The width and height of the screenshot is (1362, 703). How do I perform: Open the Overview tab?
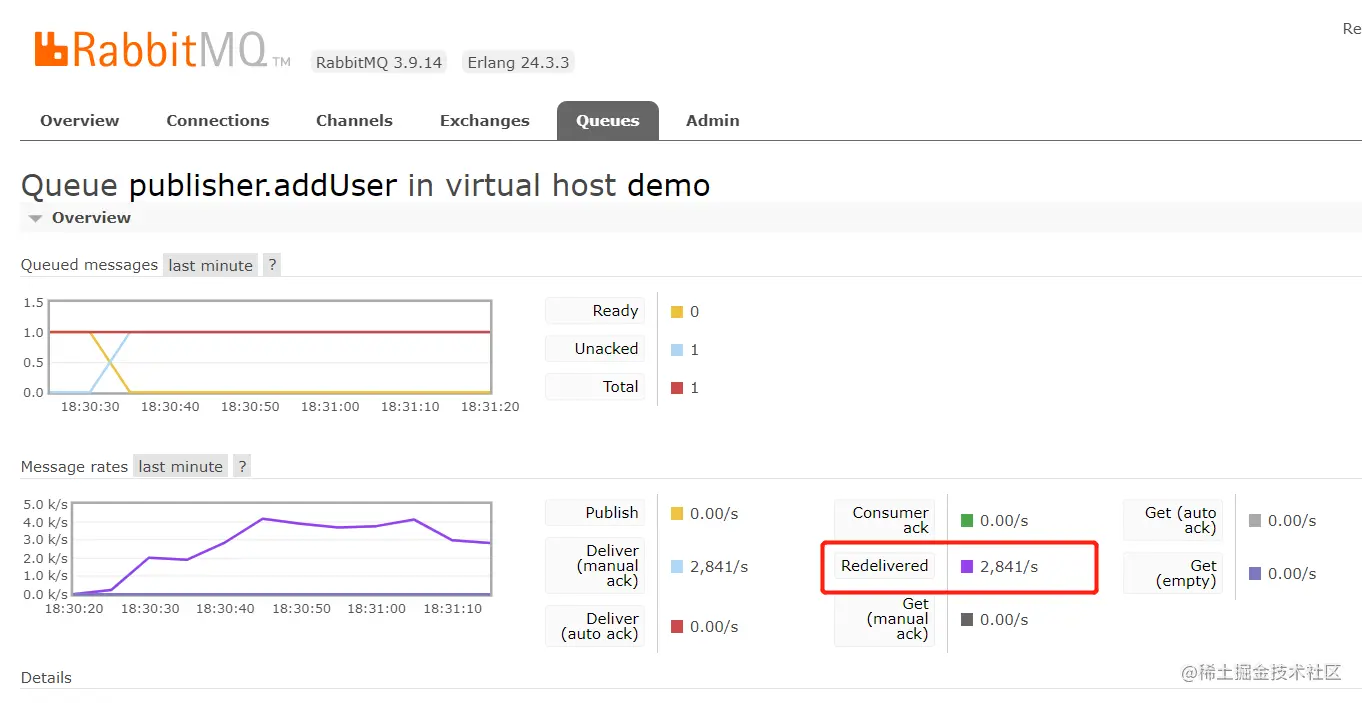(x=79, y=120)
